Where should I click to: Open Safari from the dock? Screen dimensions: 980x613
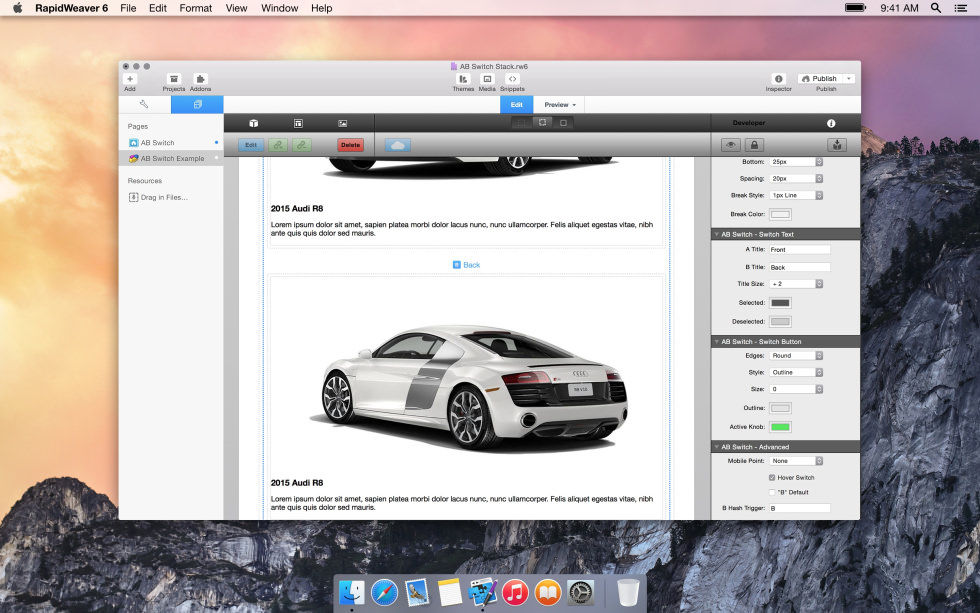pyautogui.click(x=384, y=592)
